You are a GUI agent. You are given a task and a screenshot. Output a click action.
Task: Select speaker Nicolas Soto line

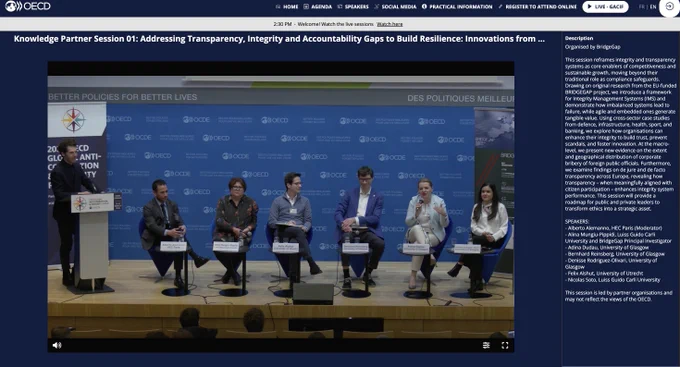click(612, 280)
